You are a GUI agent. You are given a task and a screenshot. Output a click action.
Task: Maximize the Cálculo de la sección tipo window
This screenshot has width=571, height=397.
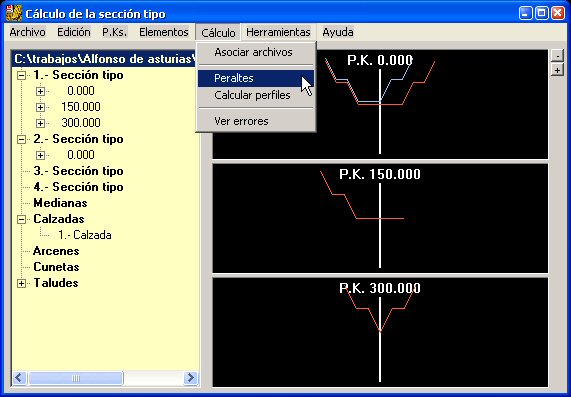tap(542, 13)
